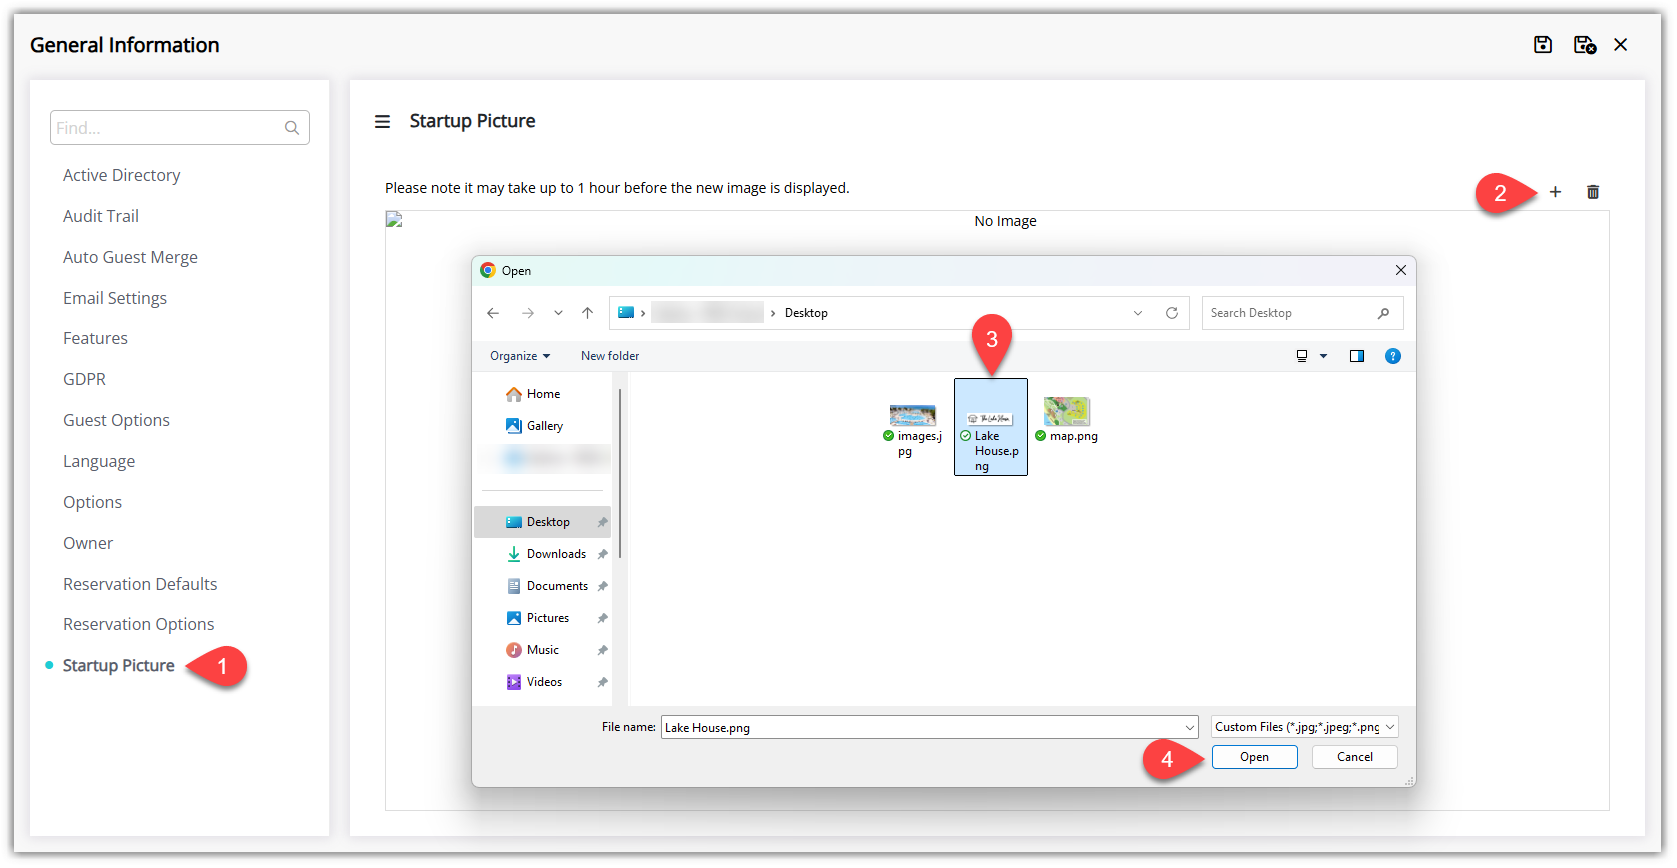Go to Email Settings
This screenshot has height=868, width=1677.
pos(115,298)
